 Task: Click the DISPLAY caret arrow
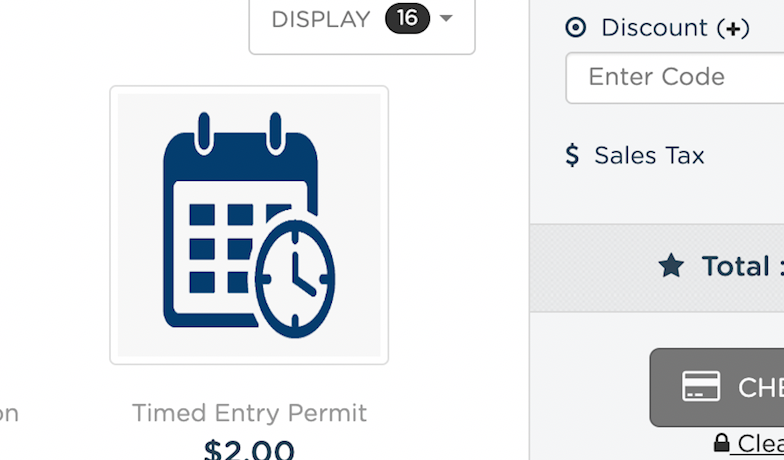(x=446, y=18)
